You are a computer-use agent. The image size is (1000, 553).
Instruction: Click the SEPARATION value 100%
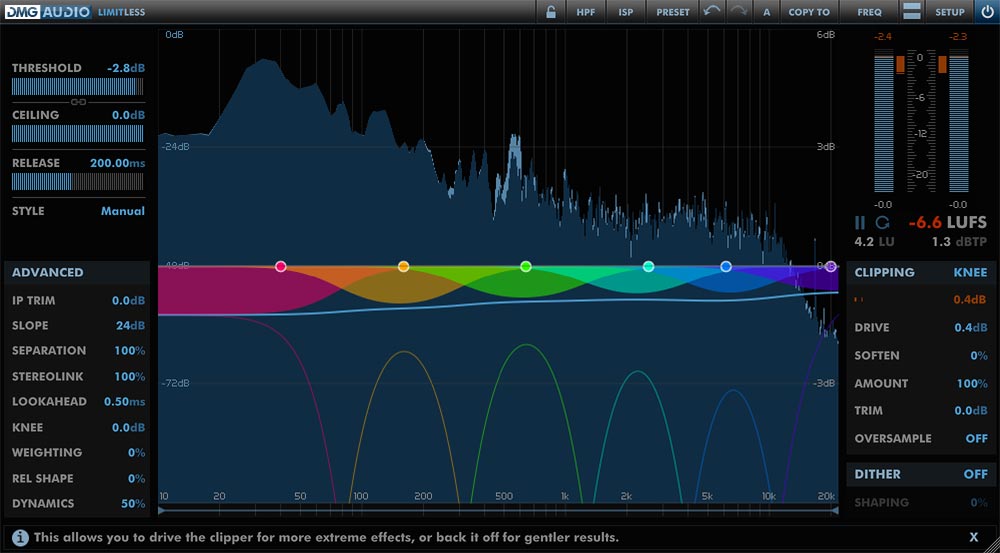click(x=129, y=350)
